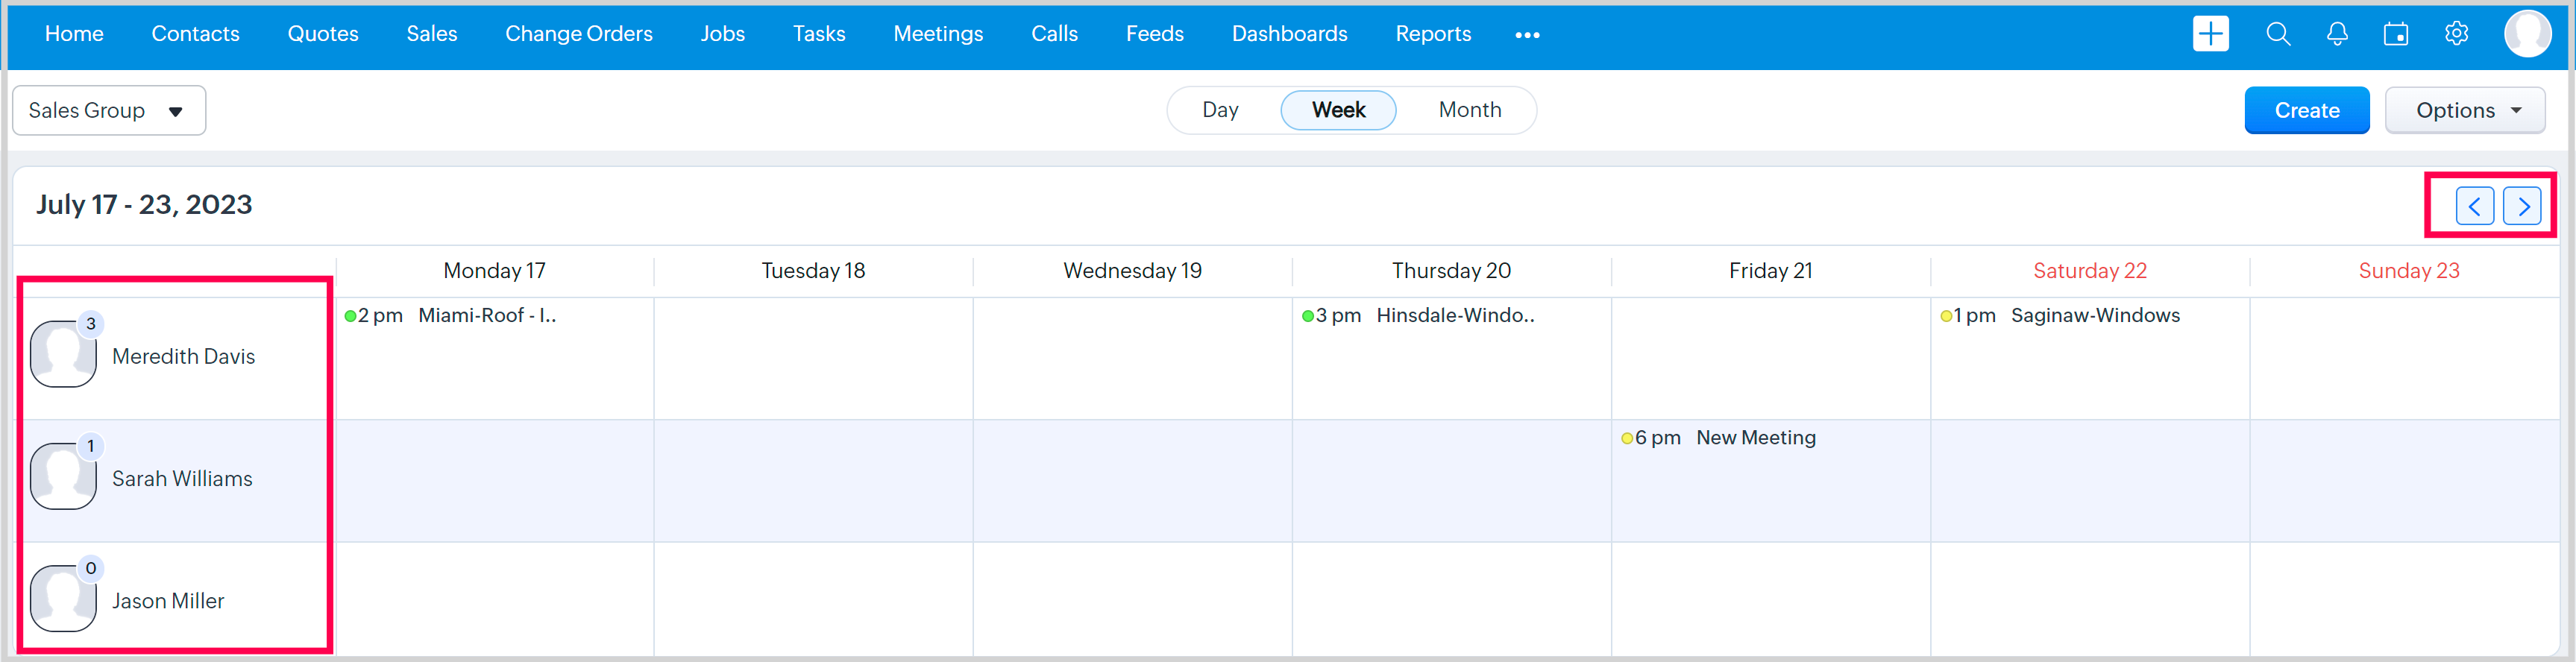Navigate to the Dashboards tab

pyautogui.click(x=1289, y=34)
